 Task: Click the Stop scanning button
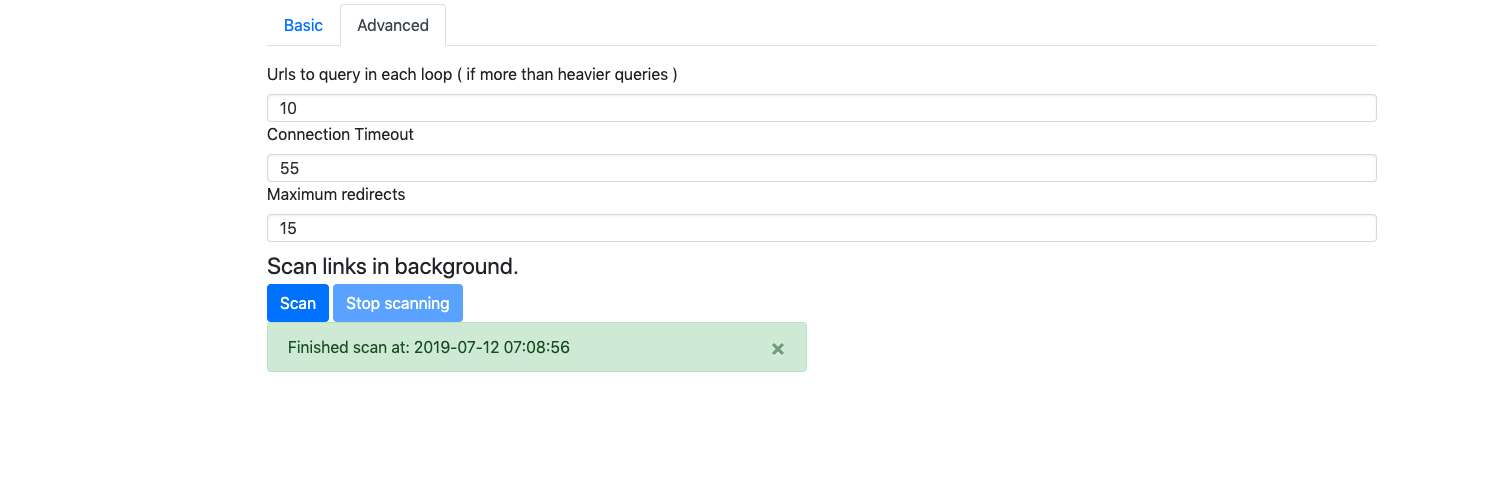398,303
